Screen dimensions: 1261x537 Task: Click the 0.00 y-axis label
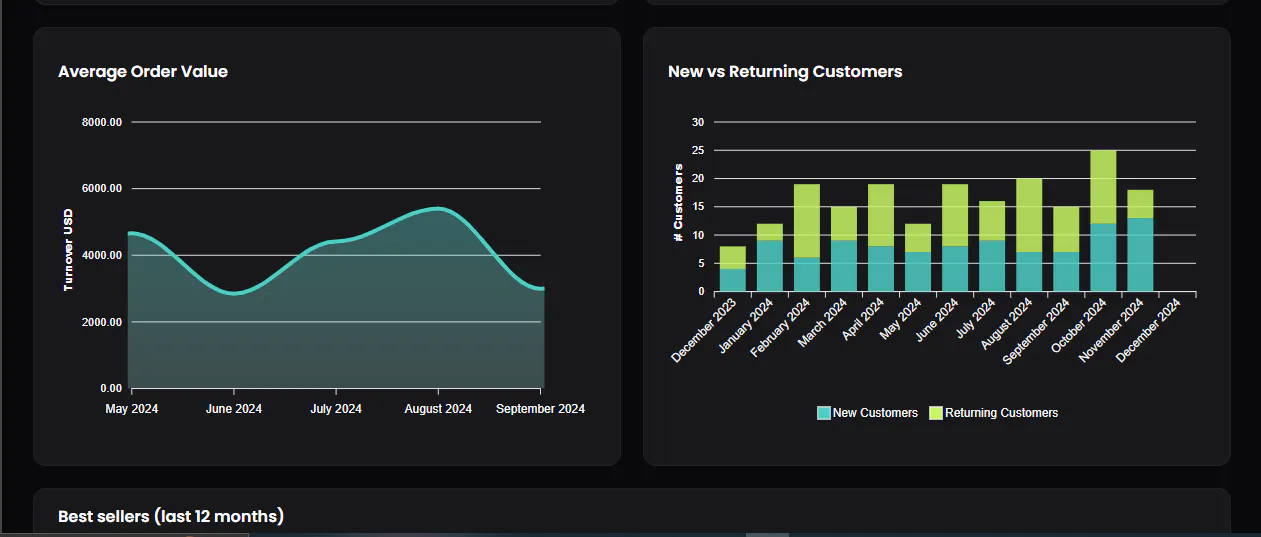coord(111,388)
